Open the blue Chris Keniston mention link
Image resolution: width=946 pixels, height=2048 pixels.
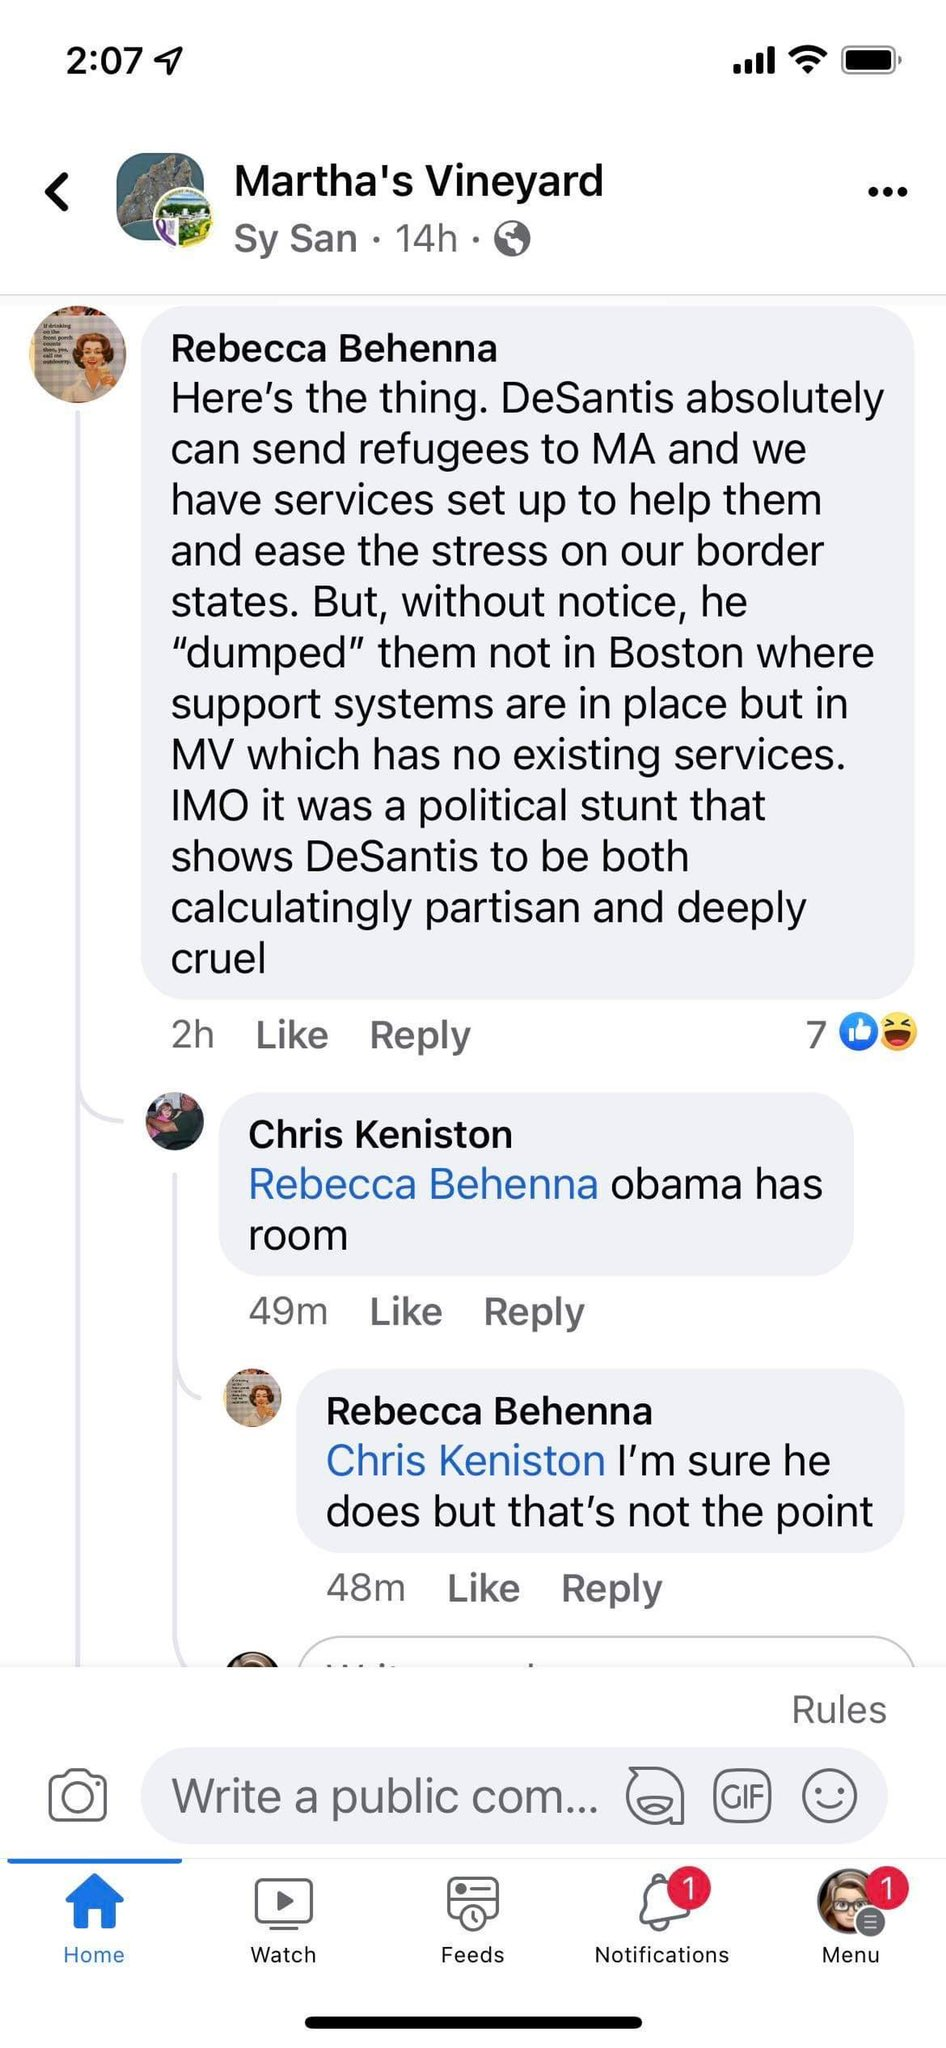(x=465, y=1461)
